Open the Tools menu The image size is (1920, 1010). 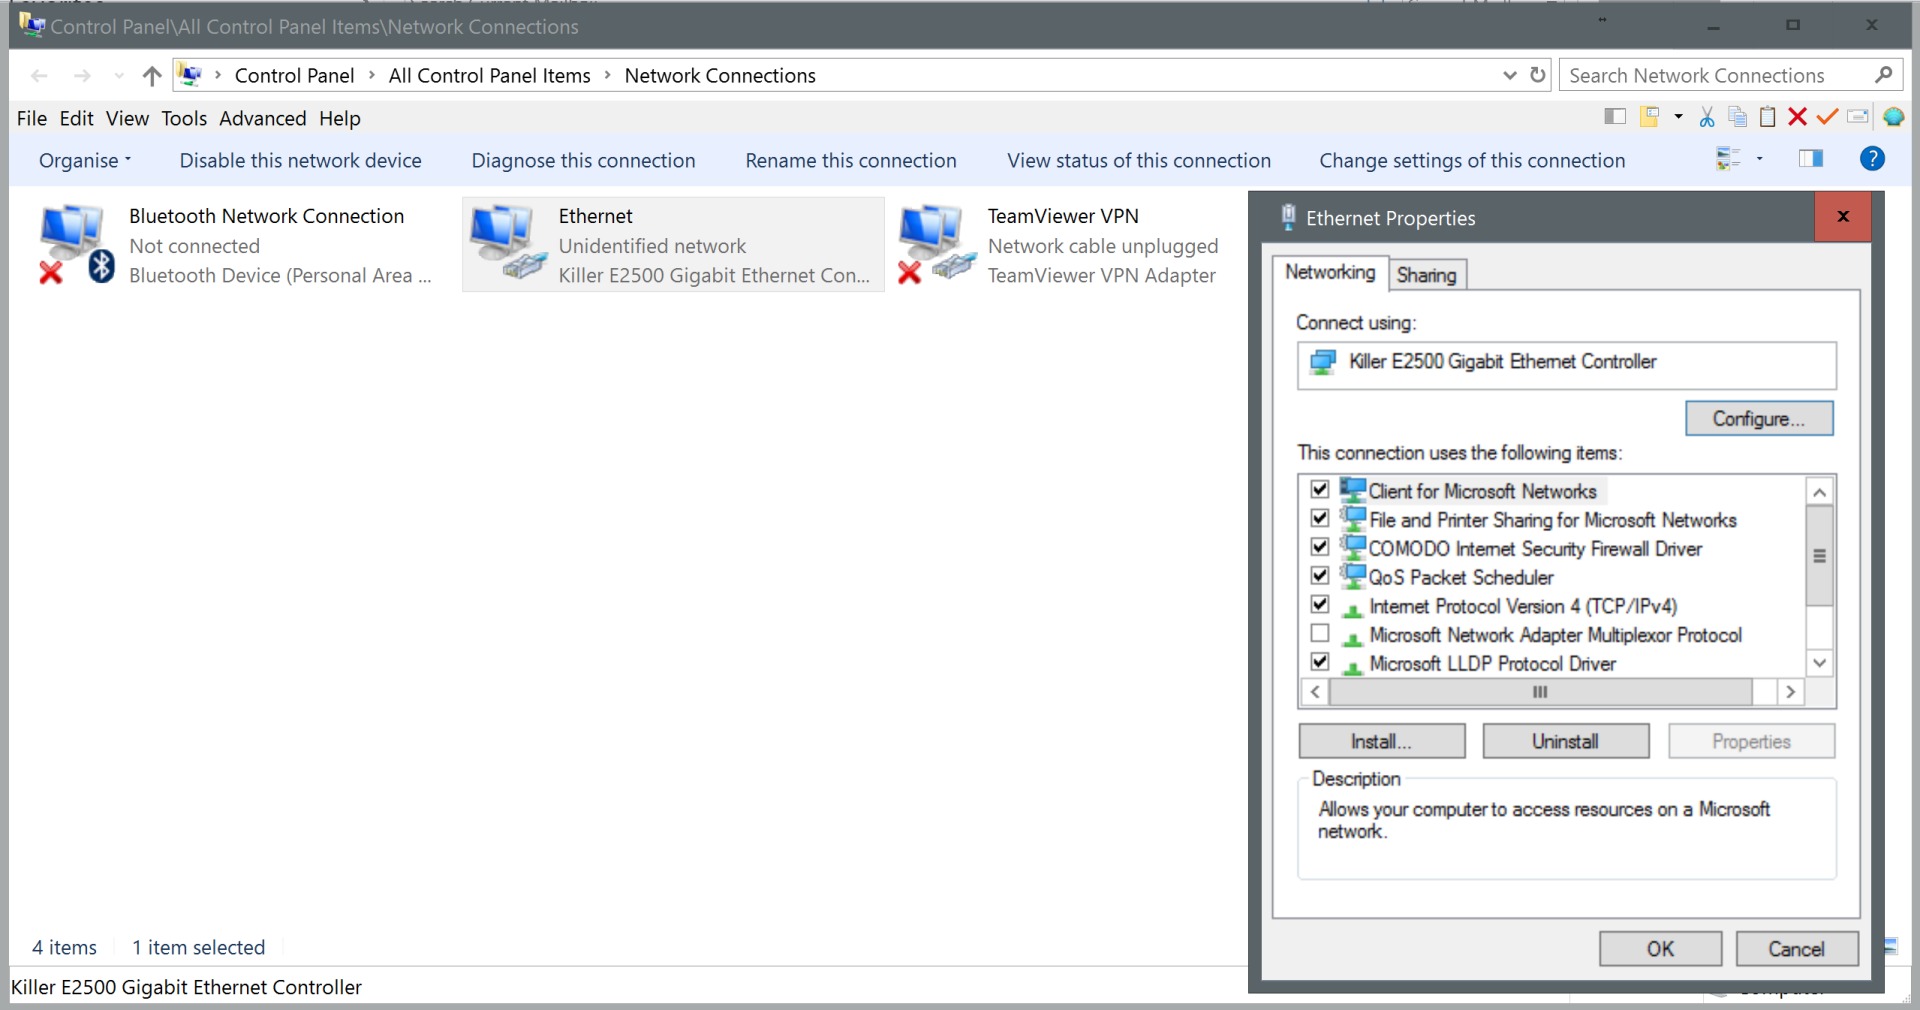tap(184, 118)
